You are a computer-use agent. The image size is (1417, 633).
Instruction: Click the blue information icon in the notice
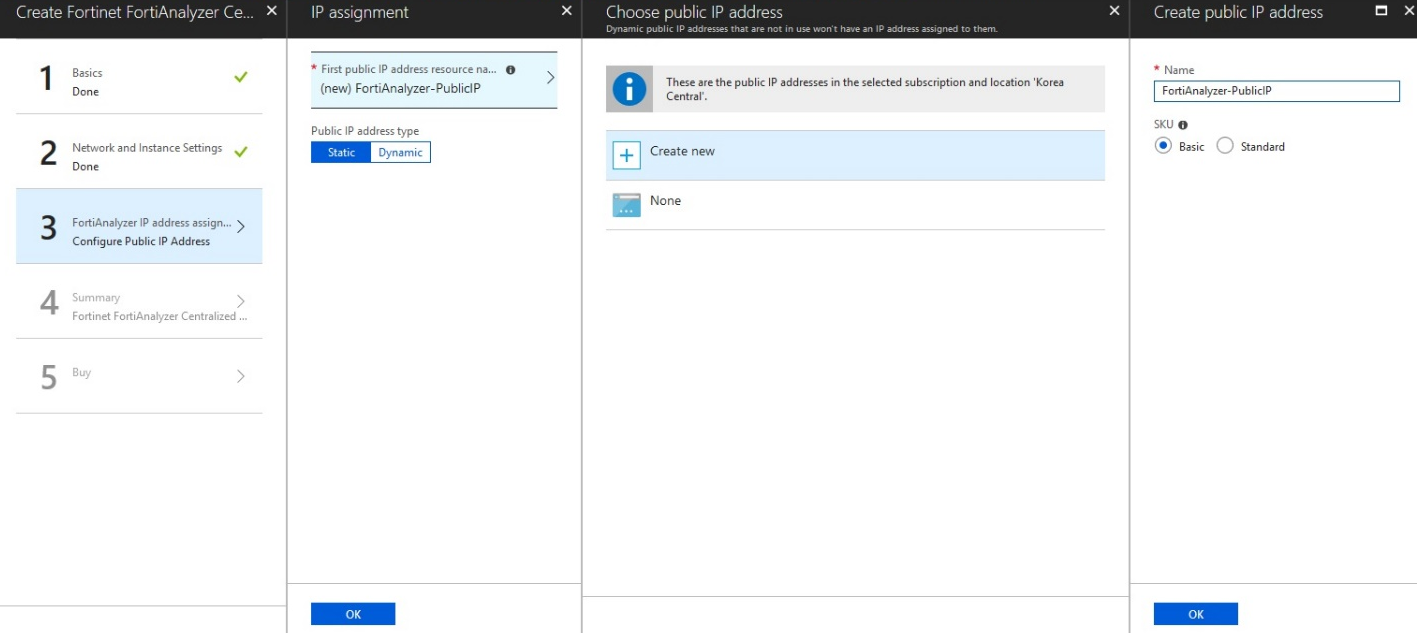click(629, 89)
